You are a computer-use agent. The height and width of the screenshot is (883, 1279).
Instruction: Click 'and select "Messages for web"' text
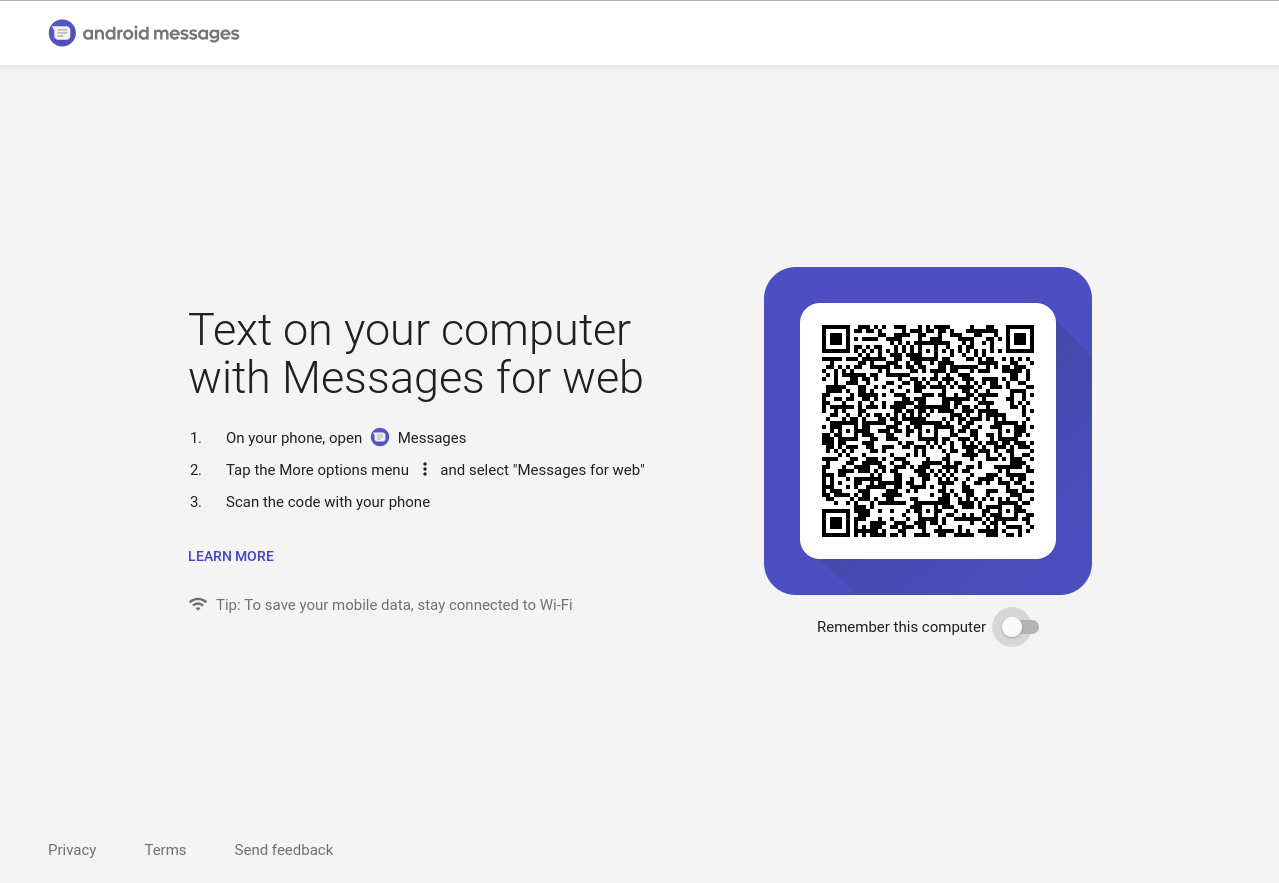pyautogui.click(x=542, y=470)
